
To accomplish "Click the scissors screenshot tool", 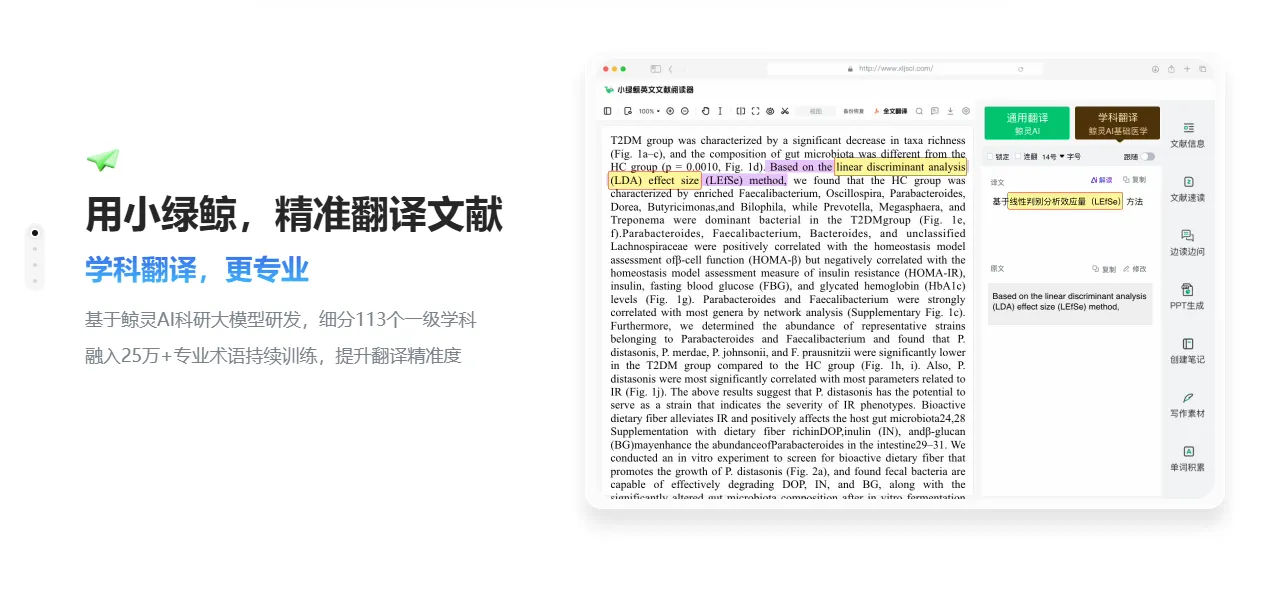I will pyautogui.click(x=785, y=111).
